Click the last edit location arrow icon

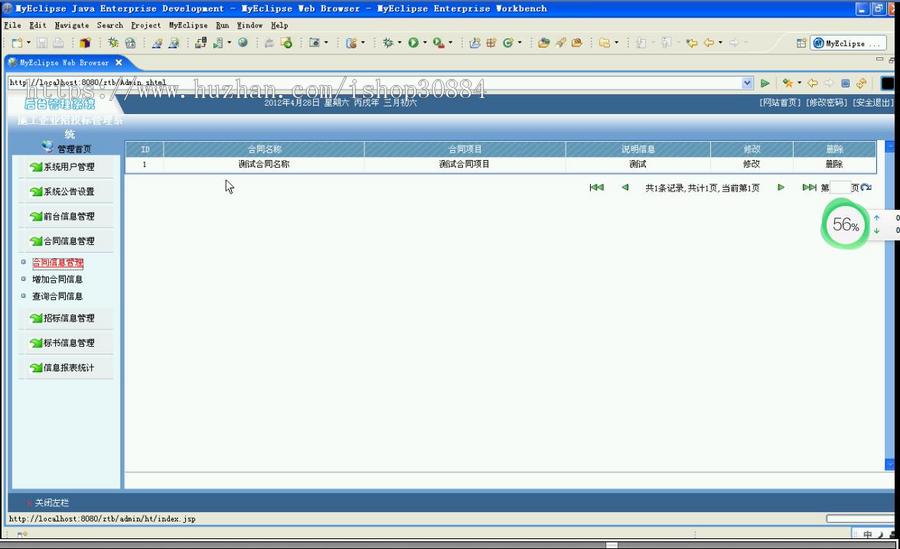coord(692,43)
